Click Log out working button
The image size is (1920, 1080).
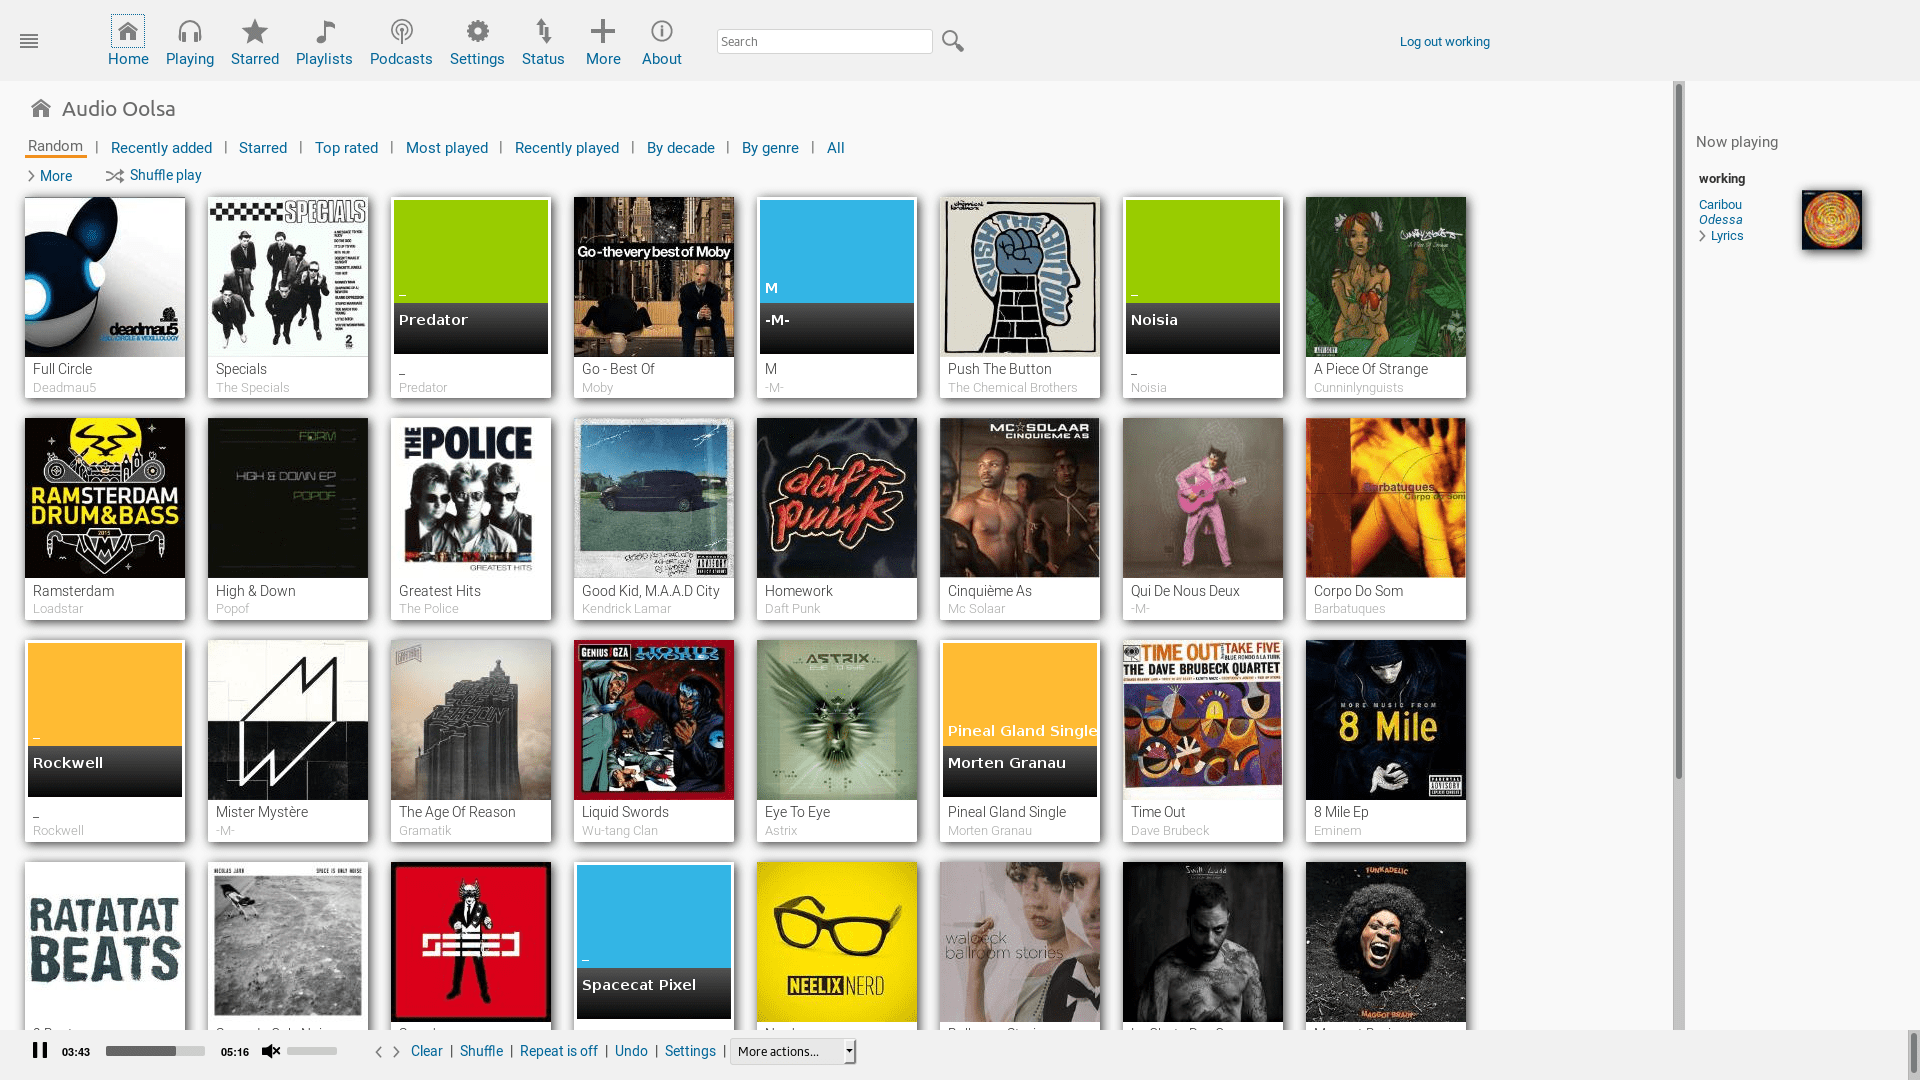(1444, 41)
